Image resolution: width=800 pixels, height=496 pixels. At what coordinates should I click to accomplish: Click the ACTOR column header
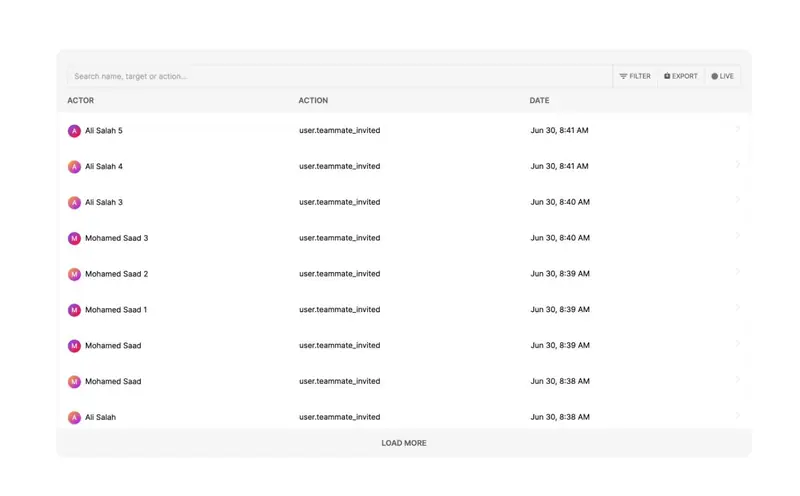point(81,101)
